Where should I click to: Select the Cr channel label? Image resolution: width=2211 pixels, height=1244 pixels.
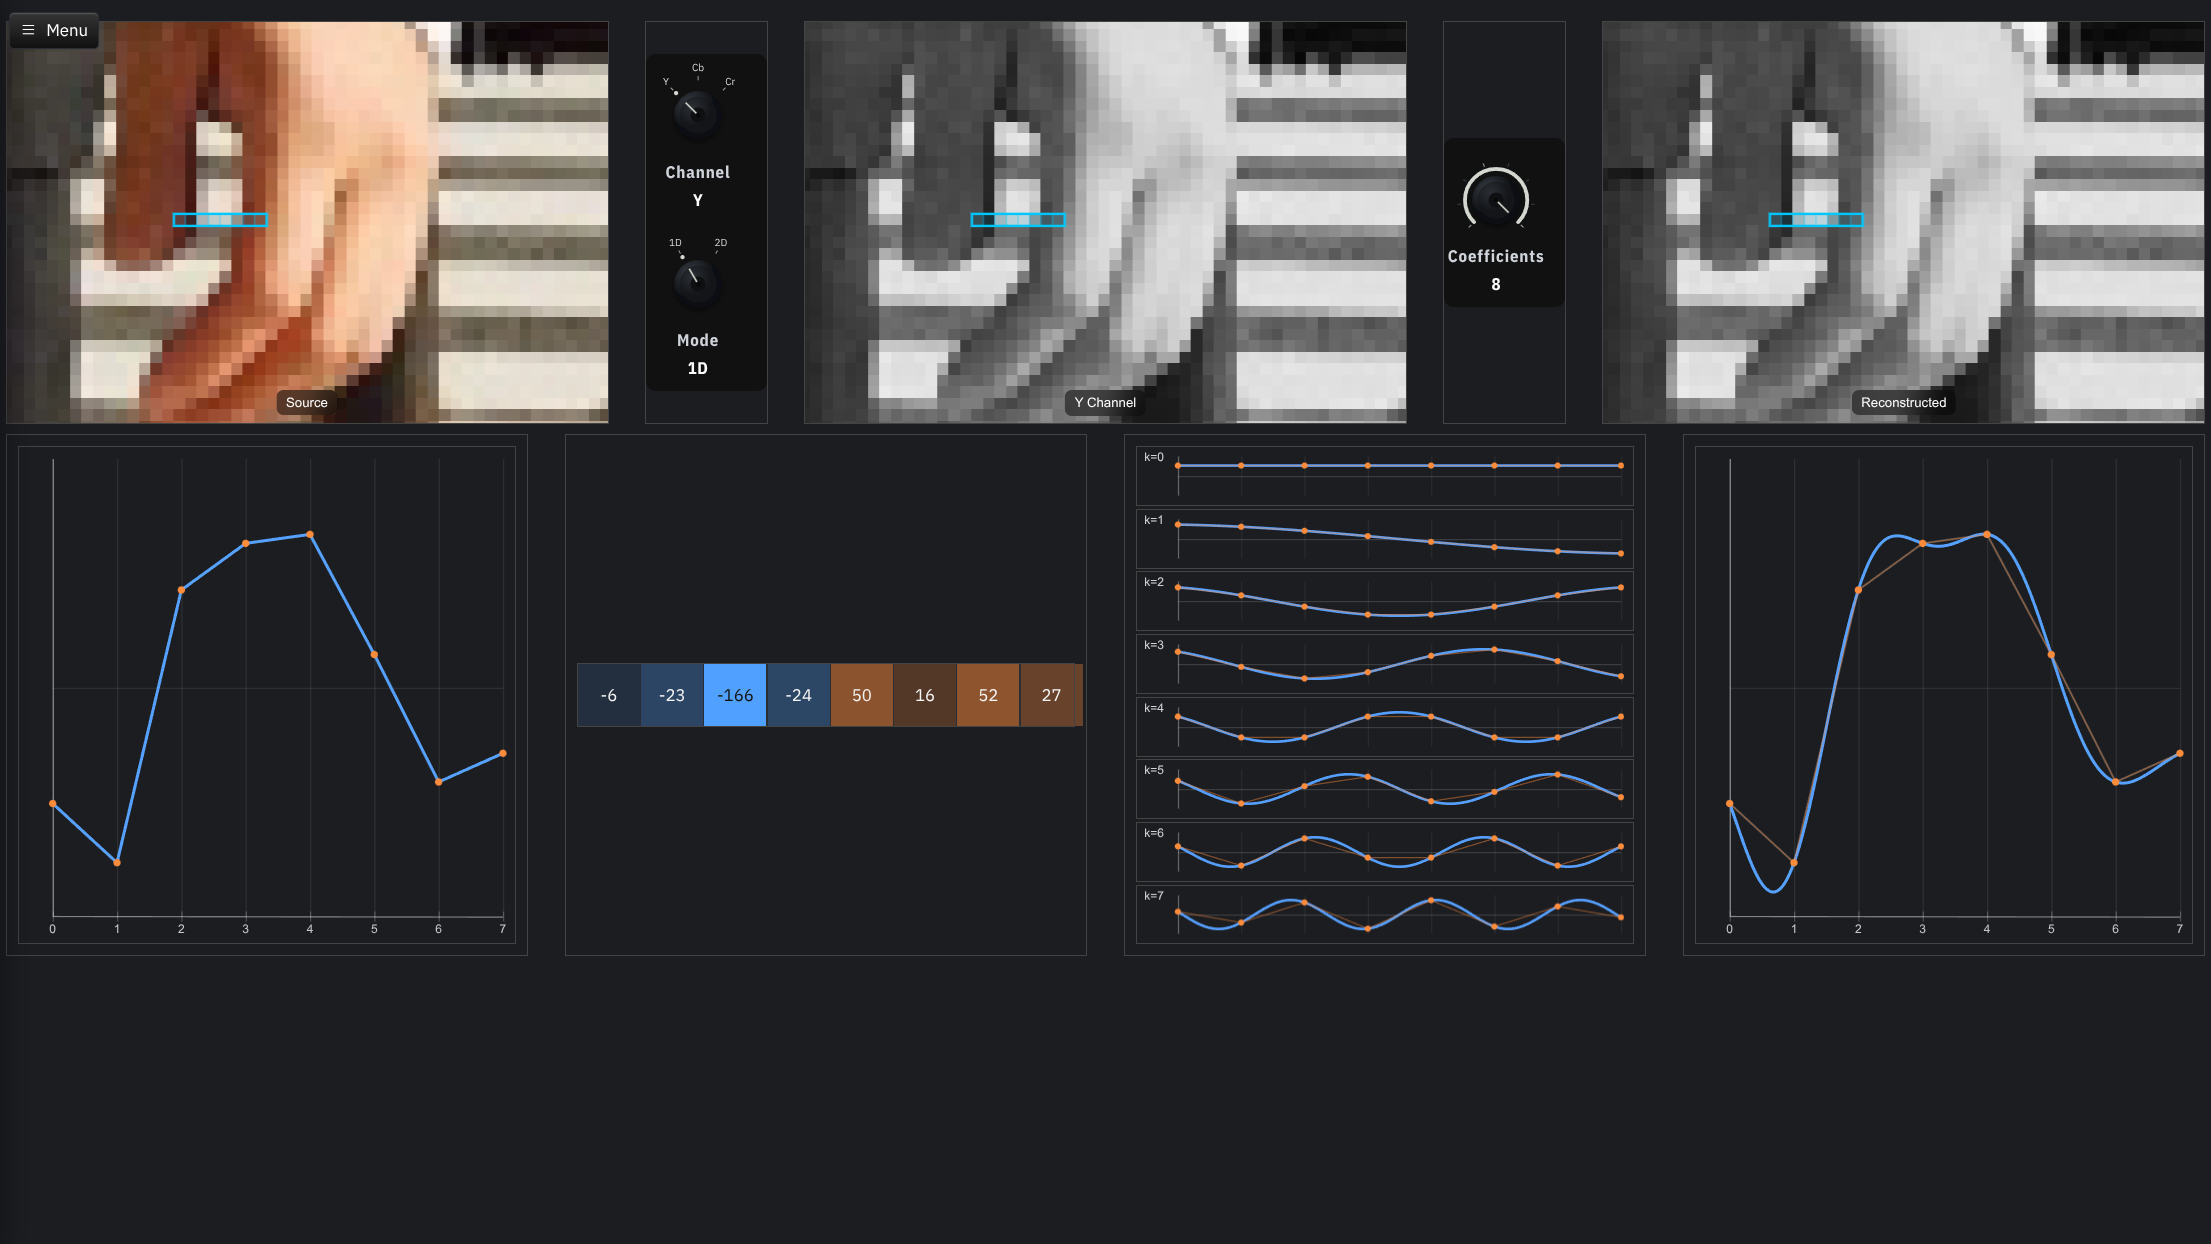[x=730, y=82]
